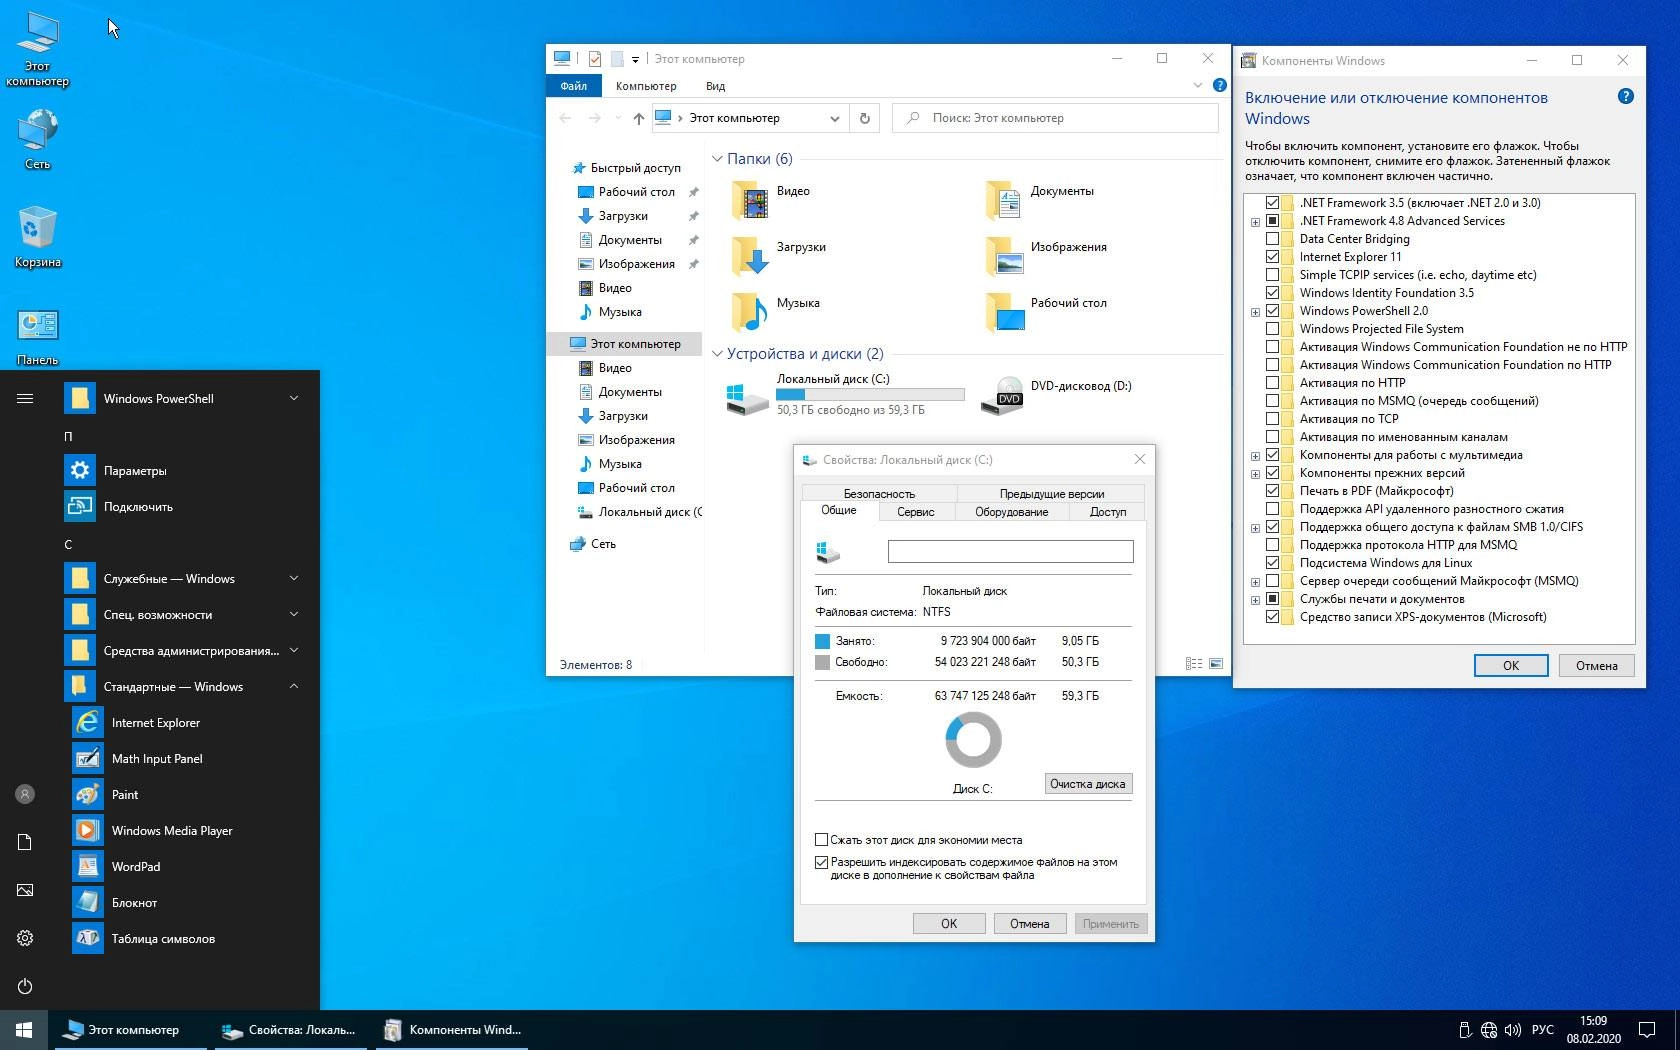The width and height of the screenshot is (1680, 1050).
Task: Enable Windows Projected File System checkbox
Action: 1272,328
